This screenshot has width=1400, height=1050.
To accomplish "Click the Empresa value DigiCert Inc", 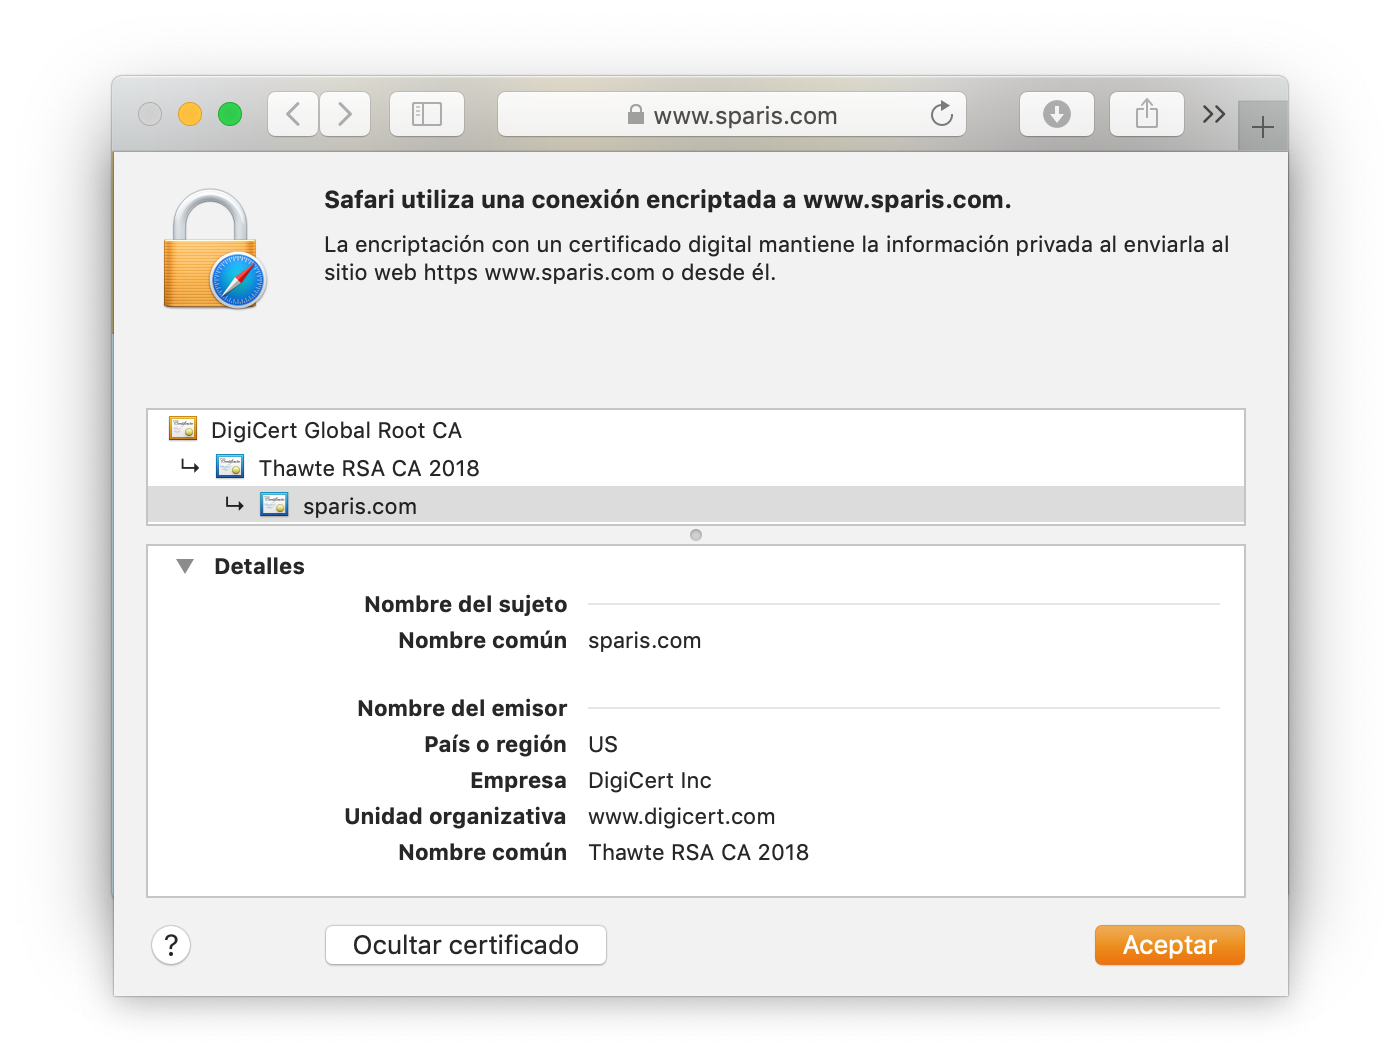I will coord(650,780).
